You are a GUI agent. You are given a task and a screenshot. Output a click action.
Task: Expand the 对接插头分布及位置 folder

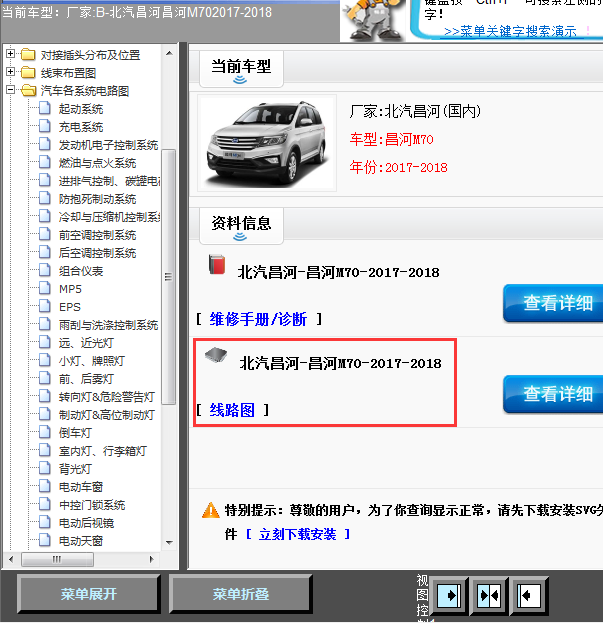click(11, 54)
